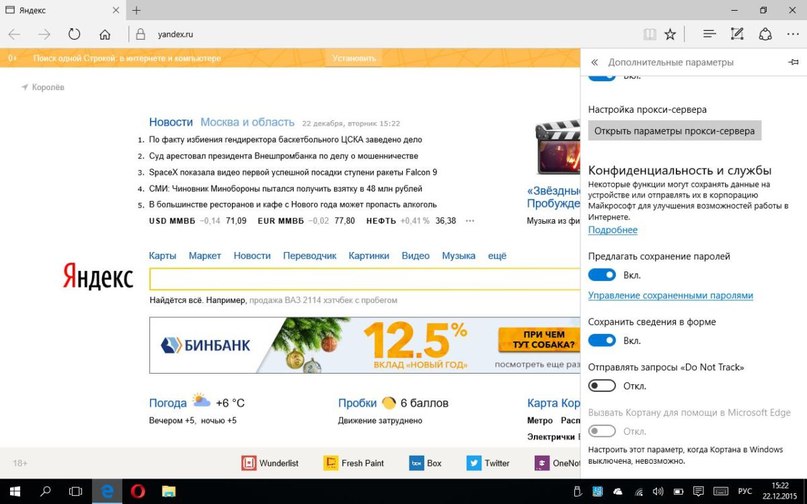This screenshot has height=504, width=807.
Task: Open Windows Task View on taskbar
Action: (76, 491)
